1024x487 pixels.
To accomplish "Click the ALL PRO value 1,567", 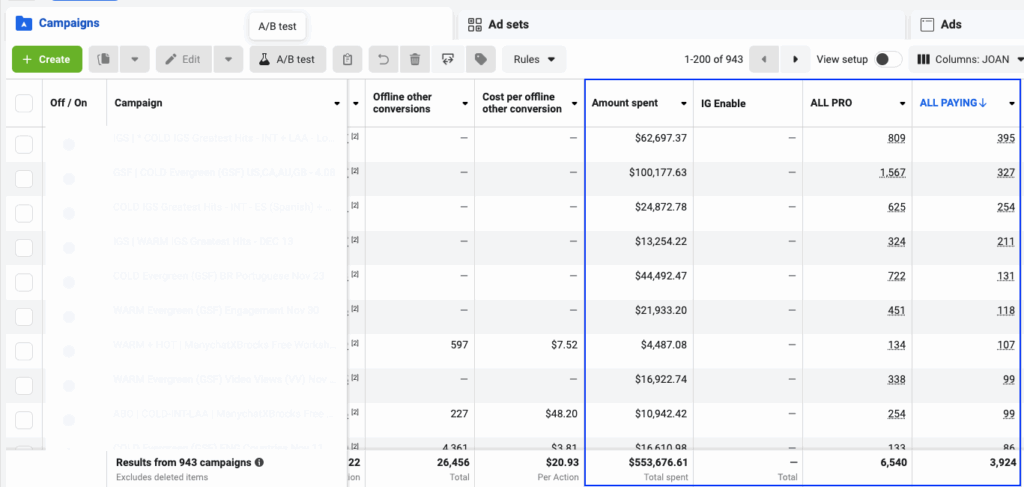I will point(893,172).
